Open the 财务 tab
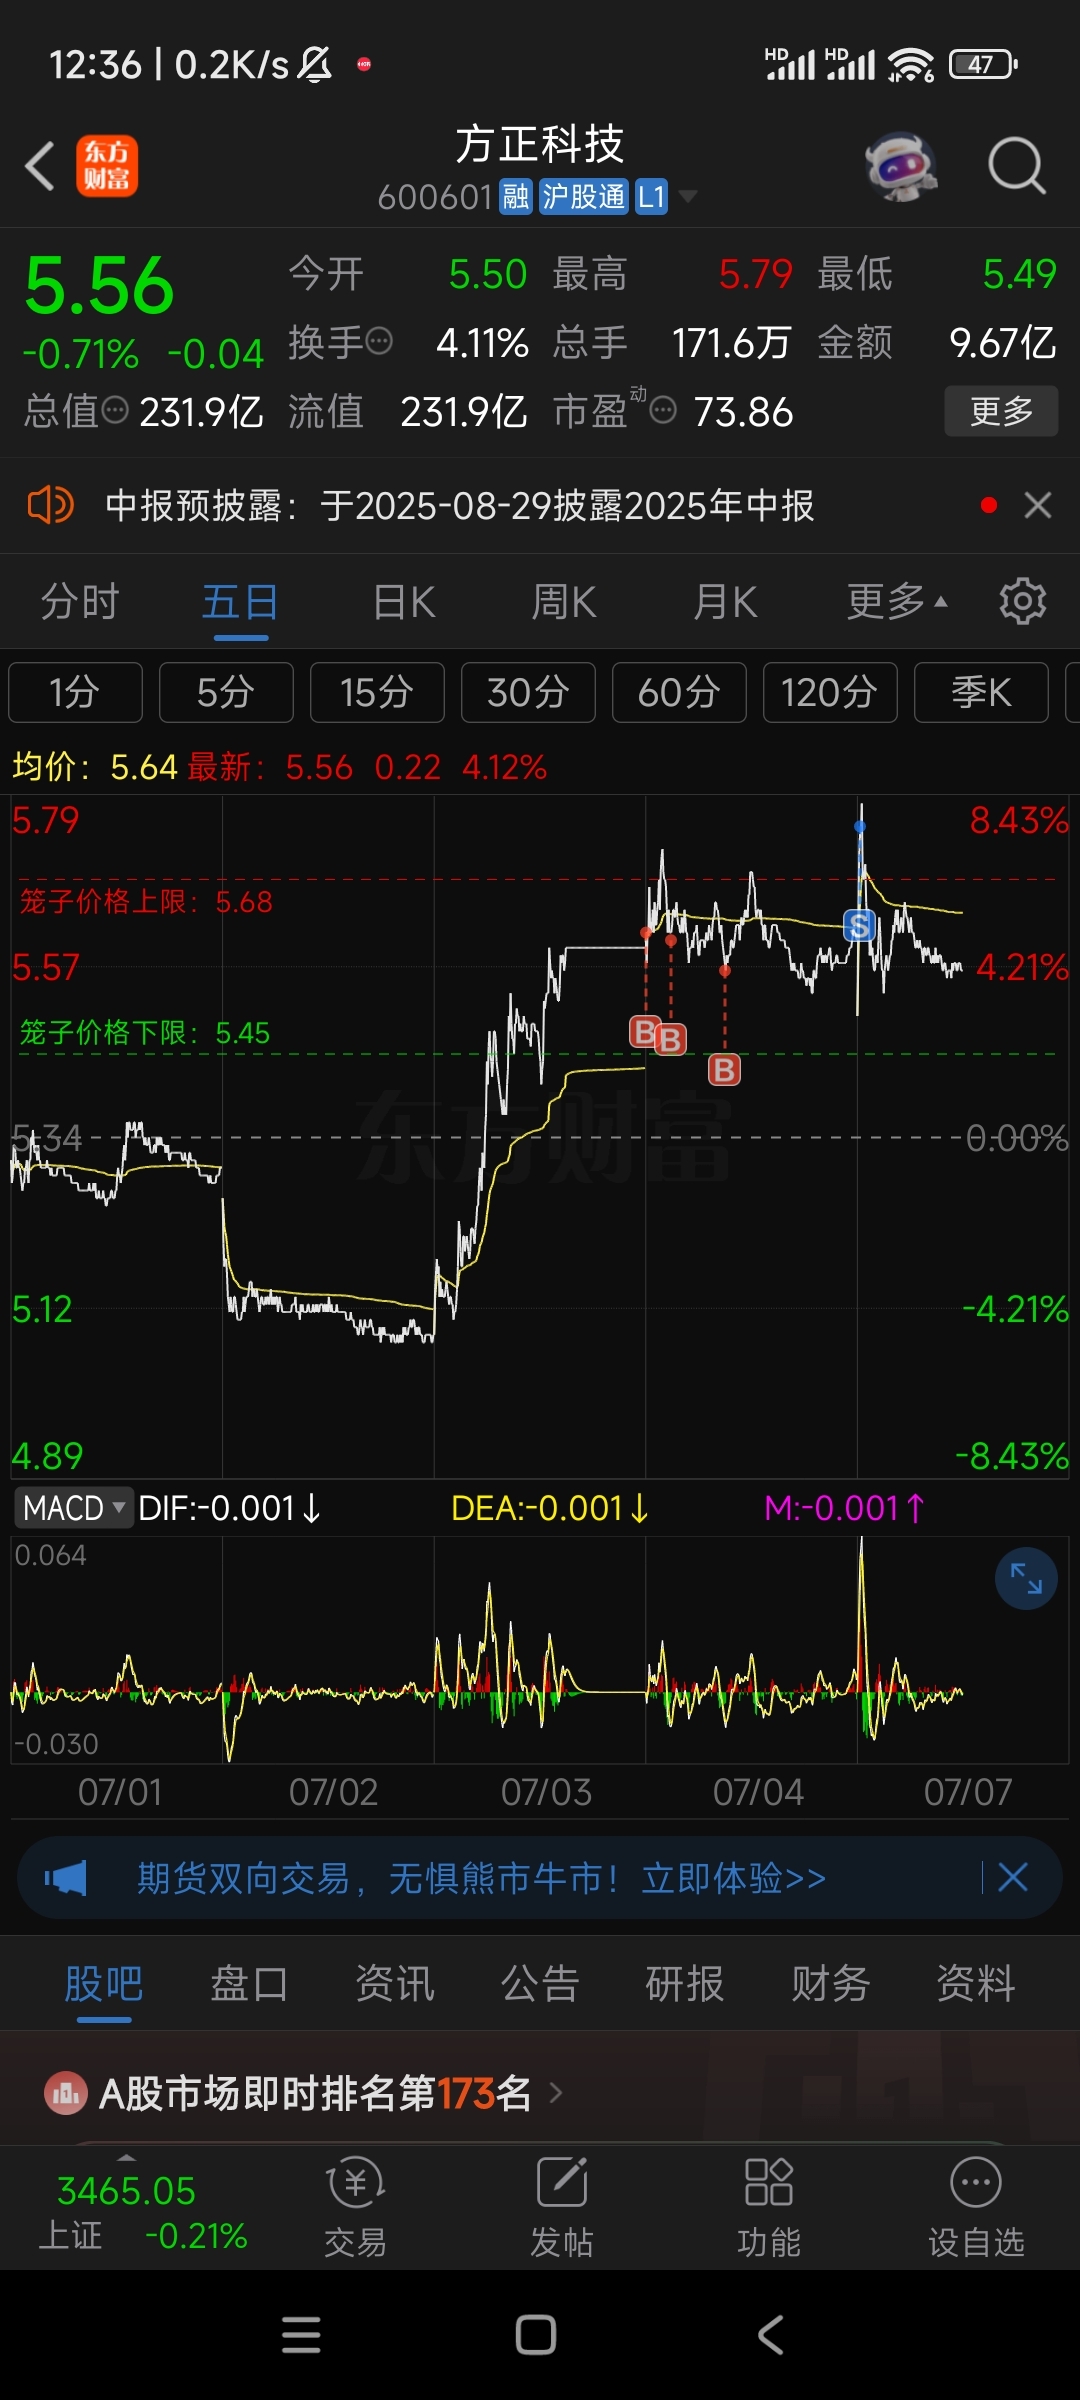The height and width of the screenshot is (2400, 1080). tap(831, 1984)
